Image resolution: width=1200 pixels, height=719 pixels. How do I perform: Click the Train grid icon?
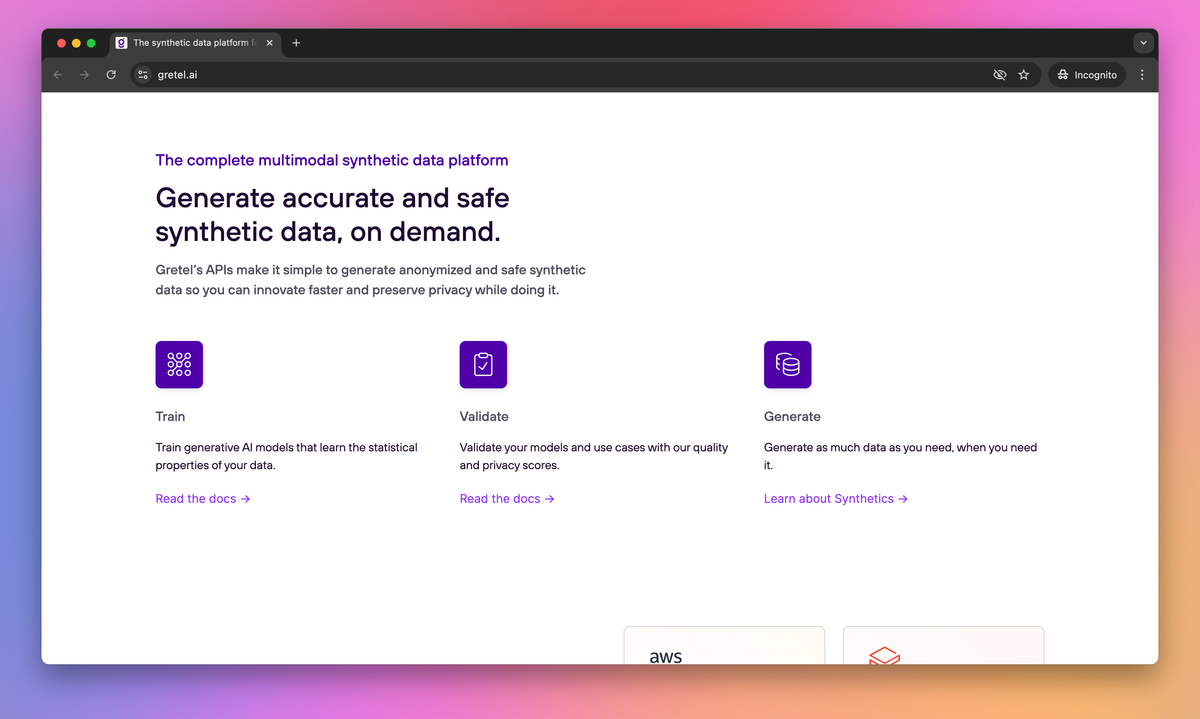(x=179, y=365)
